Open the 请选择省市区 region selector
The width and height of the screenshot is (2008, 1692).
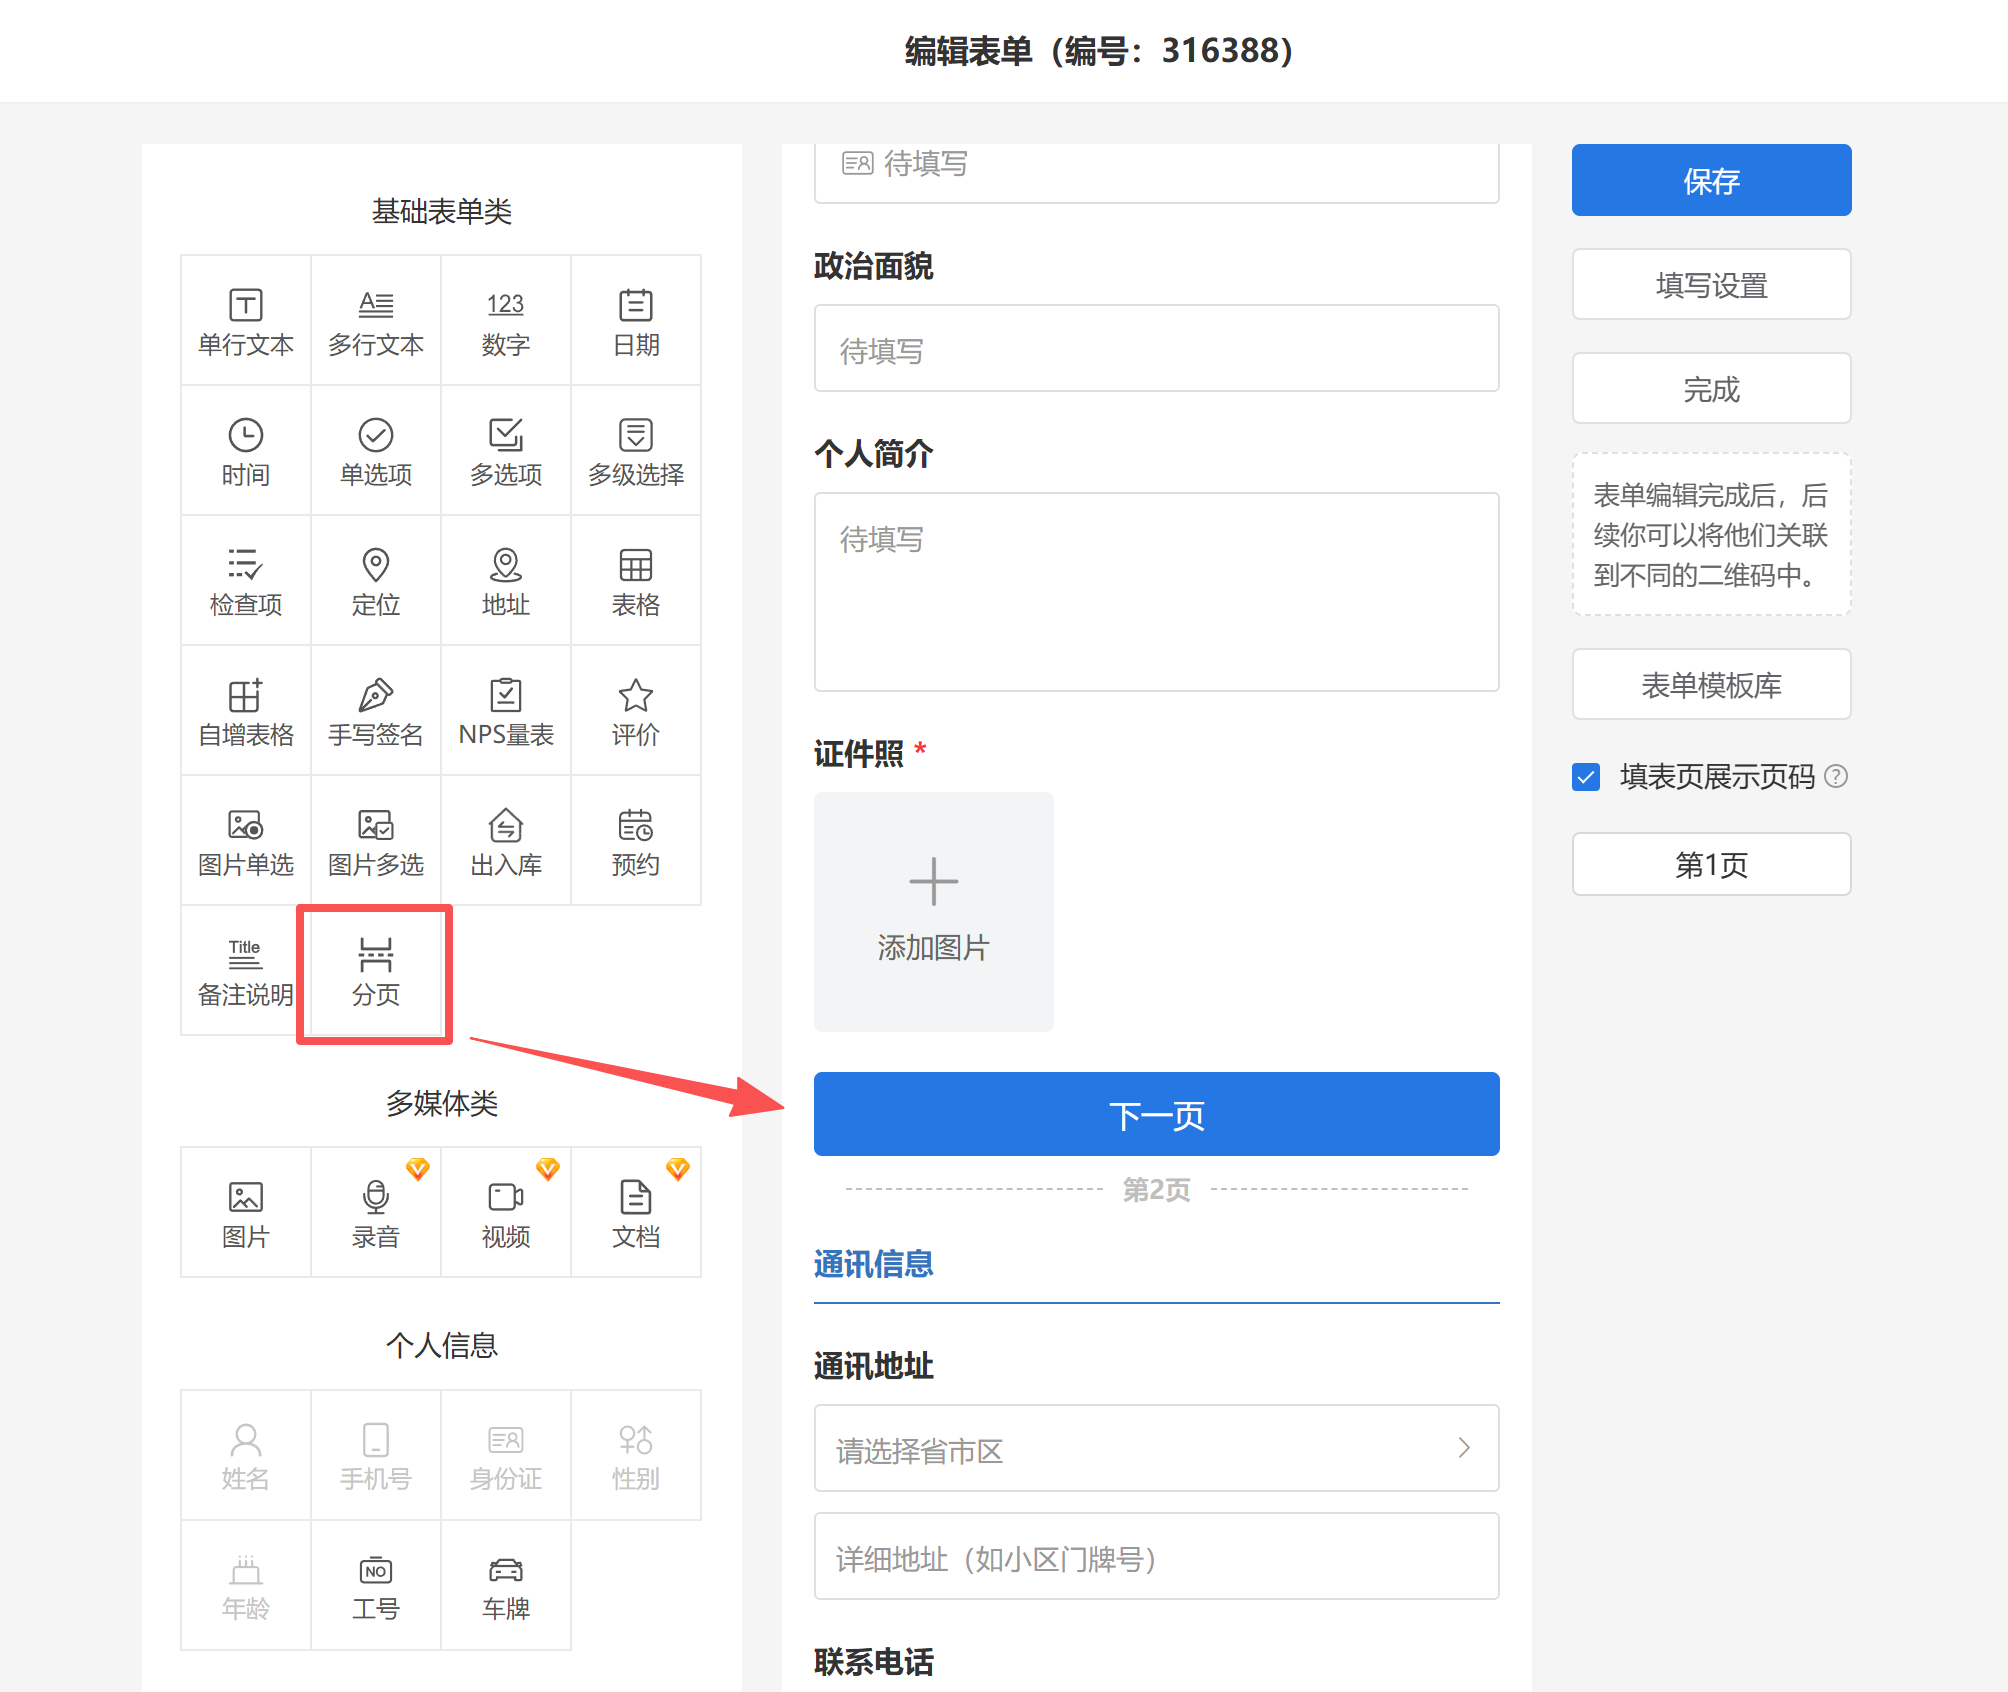[1156, 1448]
